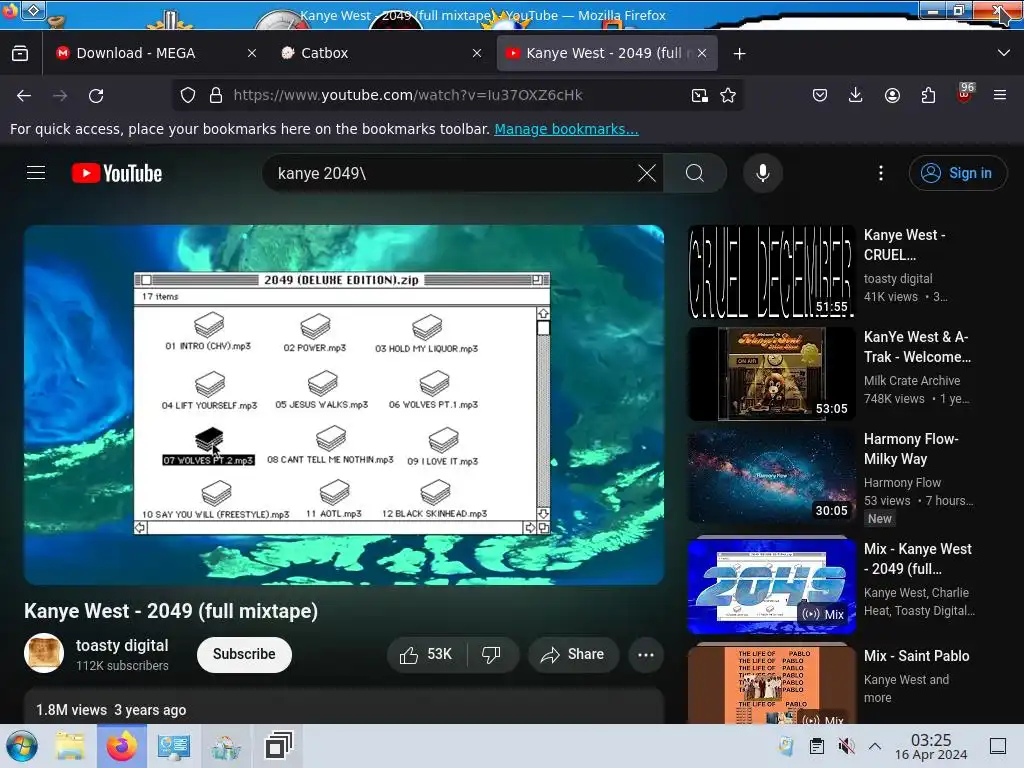The image size is (1024, 768).
Task: Sign in to YouTube
Action: pos(957,173)
